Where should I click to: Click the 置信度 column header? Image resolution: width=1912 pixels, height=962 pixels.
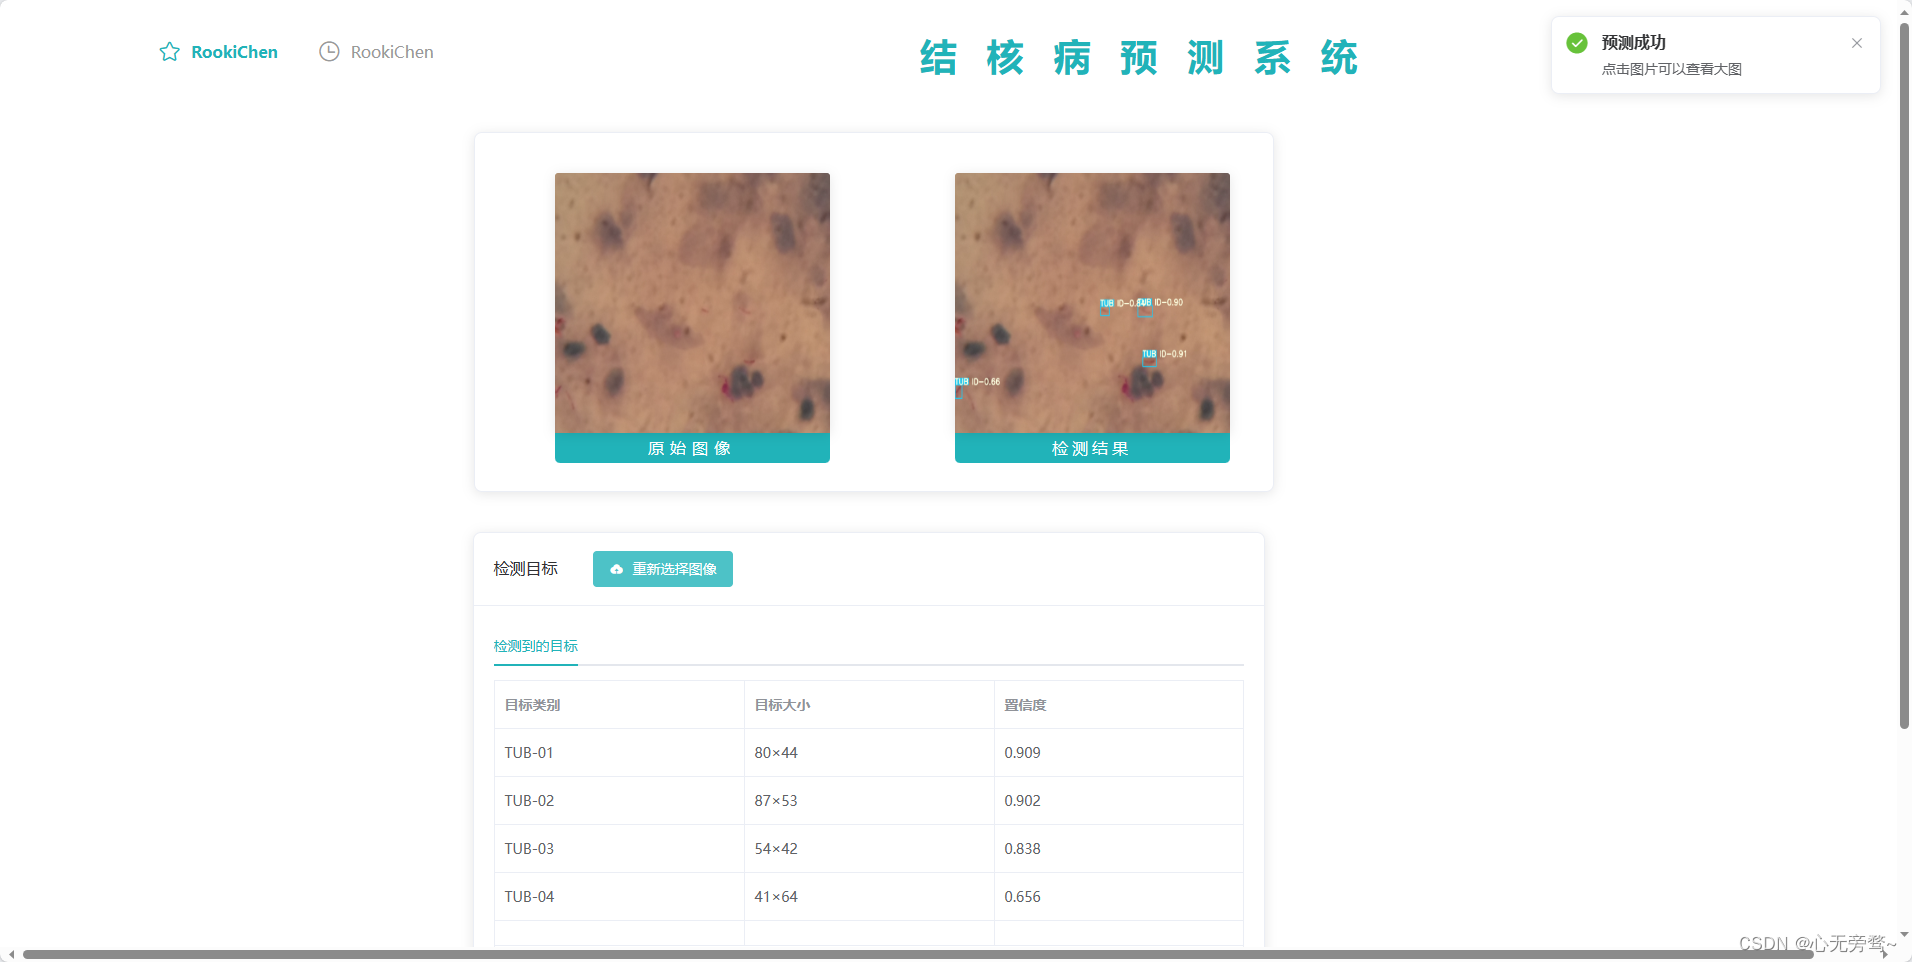click(1025, 704)
